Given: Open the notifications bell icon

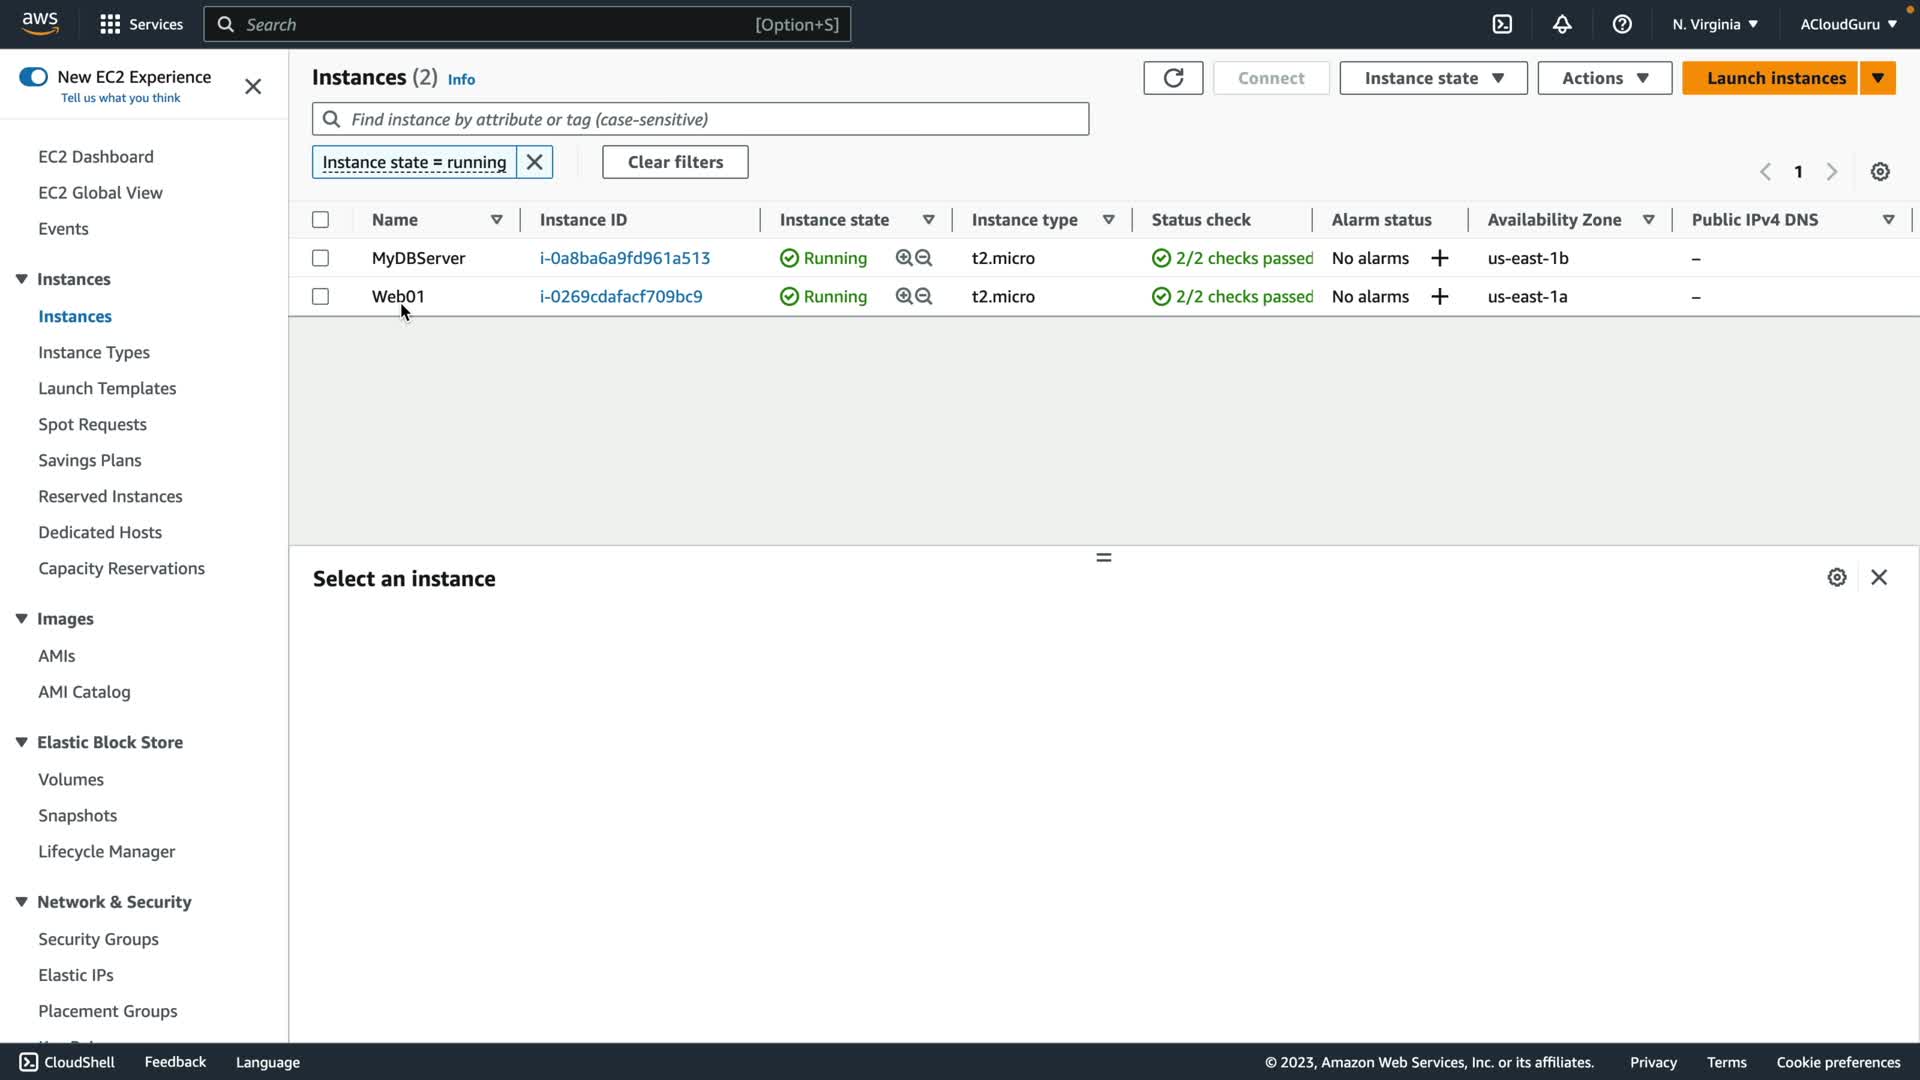Looking at the screenshot, I should click(x=1562, y=24).
